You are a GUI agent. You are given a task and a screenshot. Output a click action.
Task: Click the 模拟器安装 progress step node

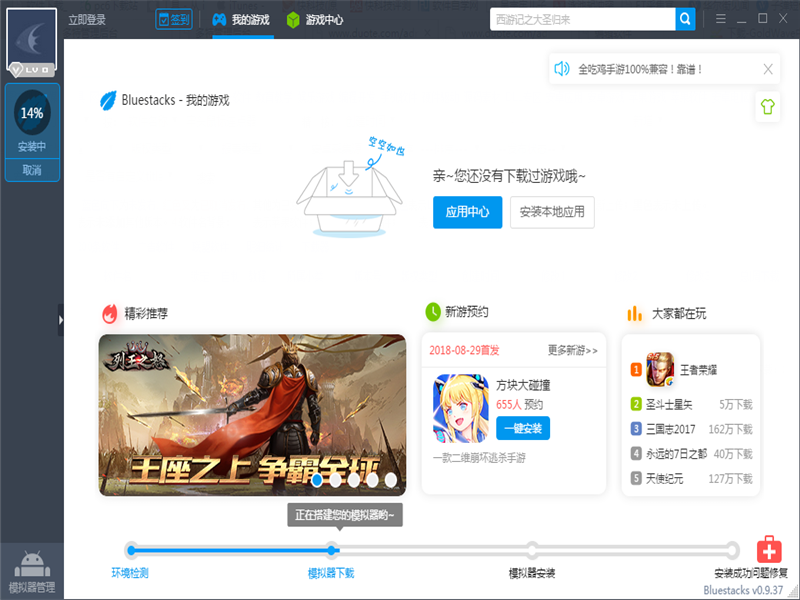point(532,550)
